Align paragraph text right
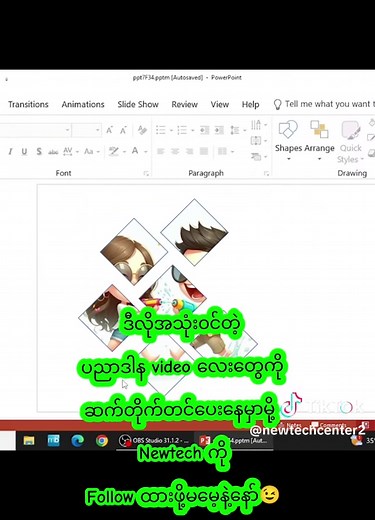The width and height of the screenshot is (375, 520). tap(189, 152)
